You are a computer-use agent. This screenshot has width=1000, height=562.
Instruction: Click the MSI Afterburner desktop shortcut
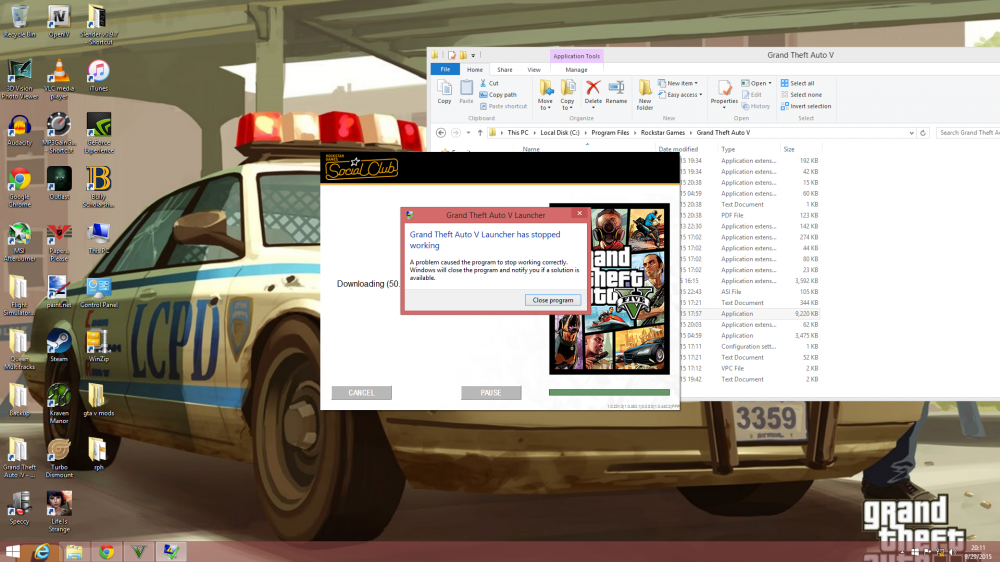tap(19, 242)
